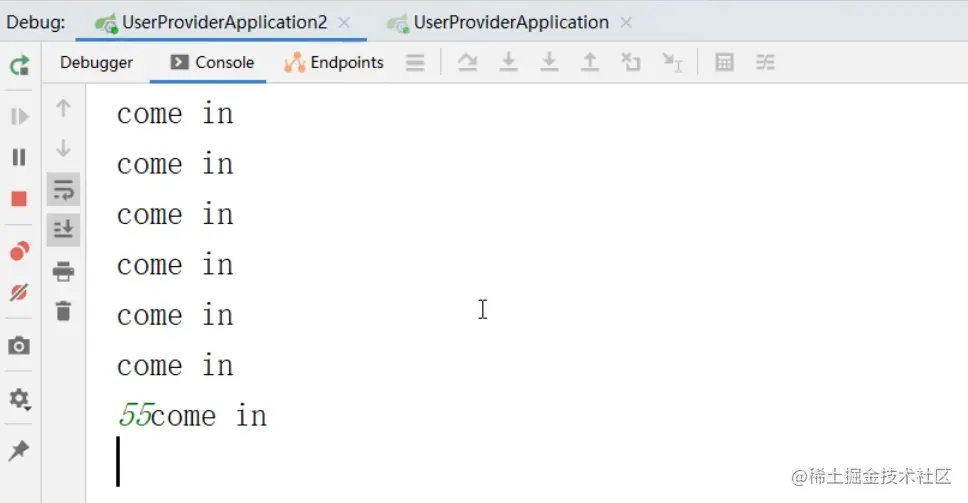Open the Endpoints tab
Screen dimensions: 968x503
334,62
